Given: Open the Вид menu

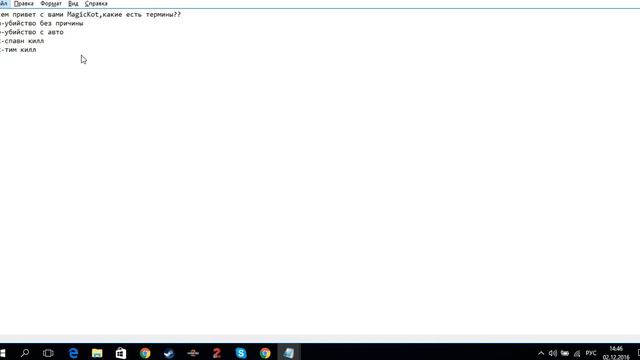Looking at the screenshot, I should (73, 4).
